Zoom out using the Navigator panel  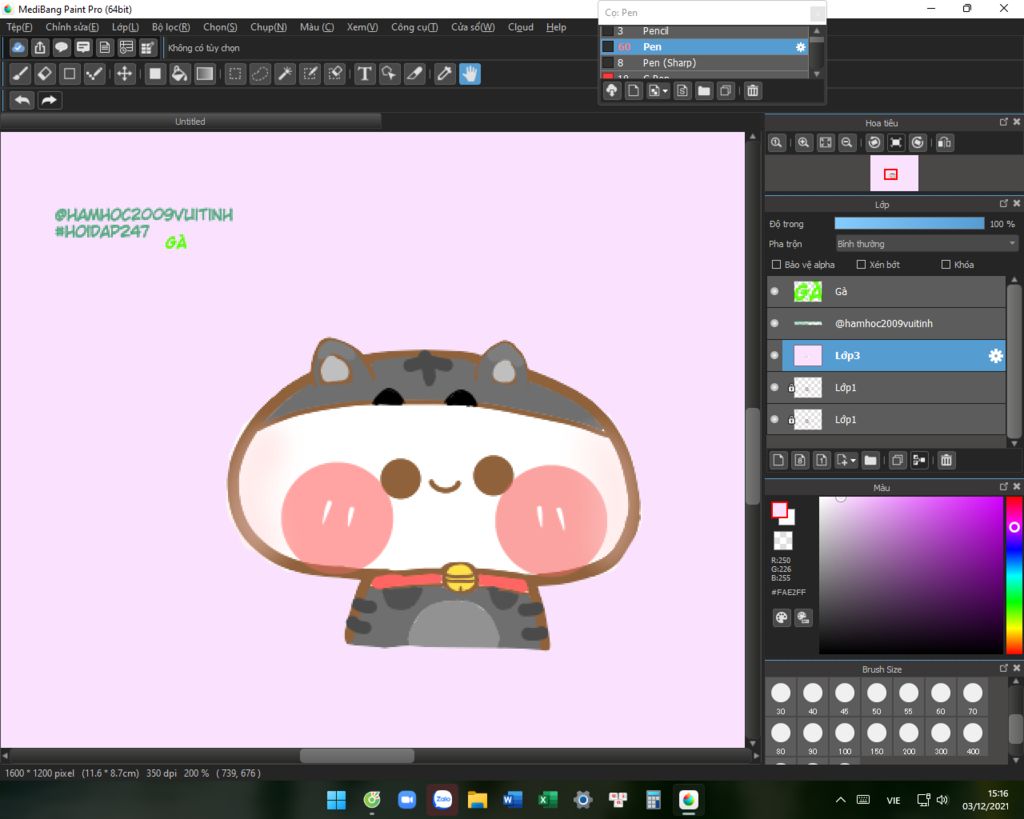click(847, 142)
